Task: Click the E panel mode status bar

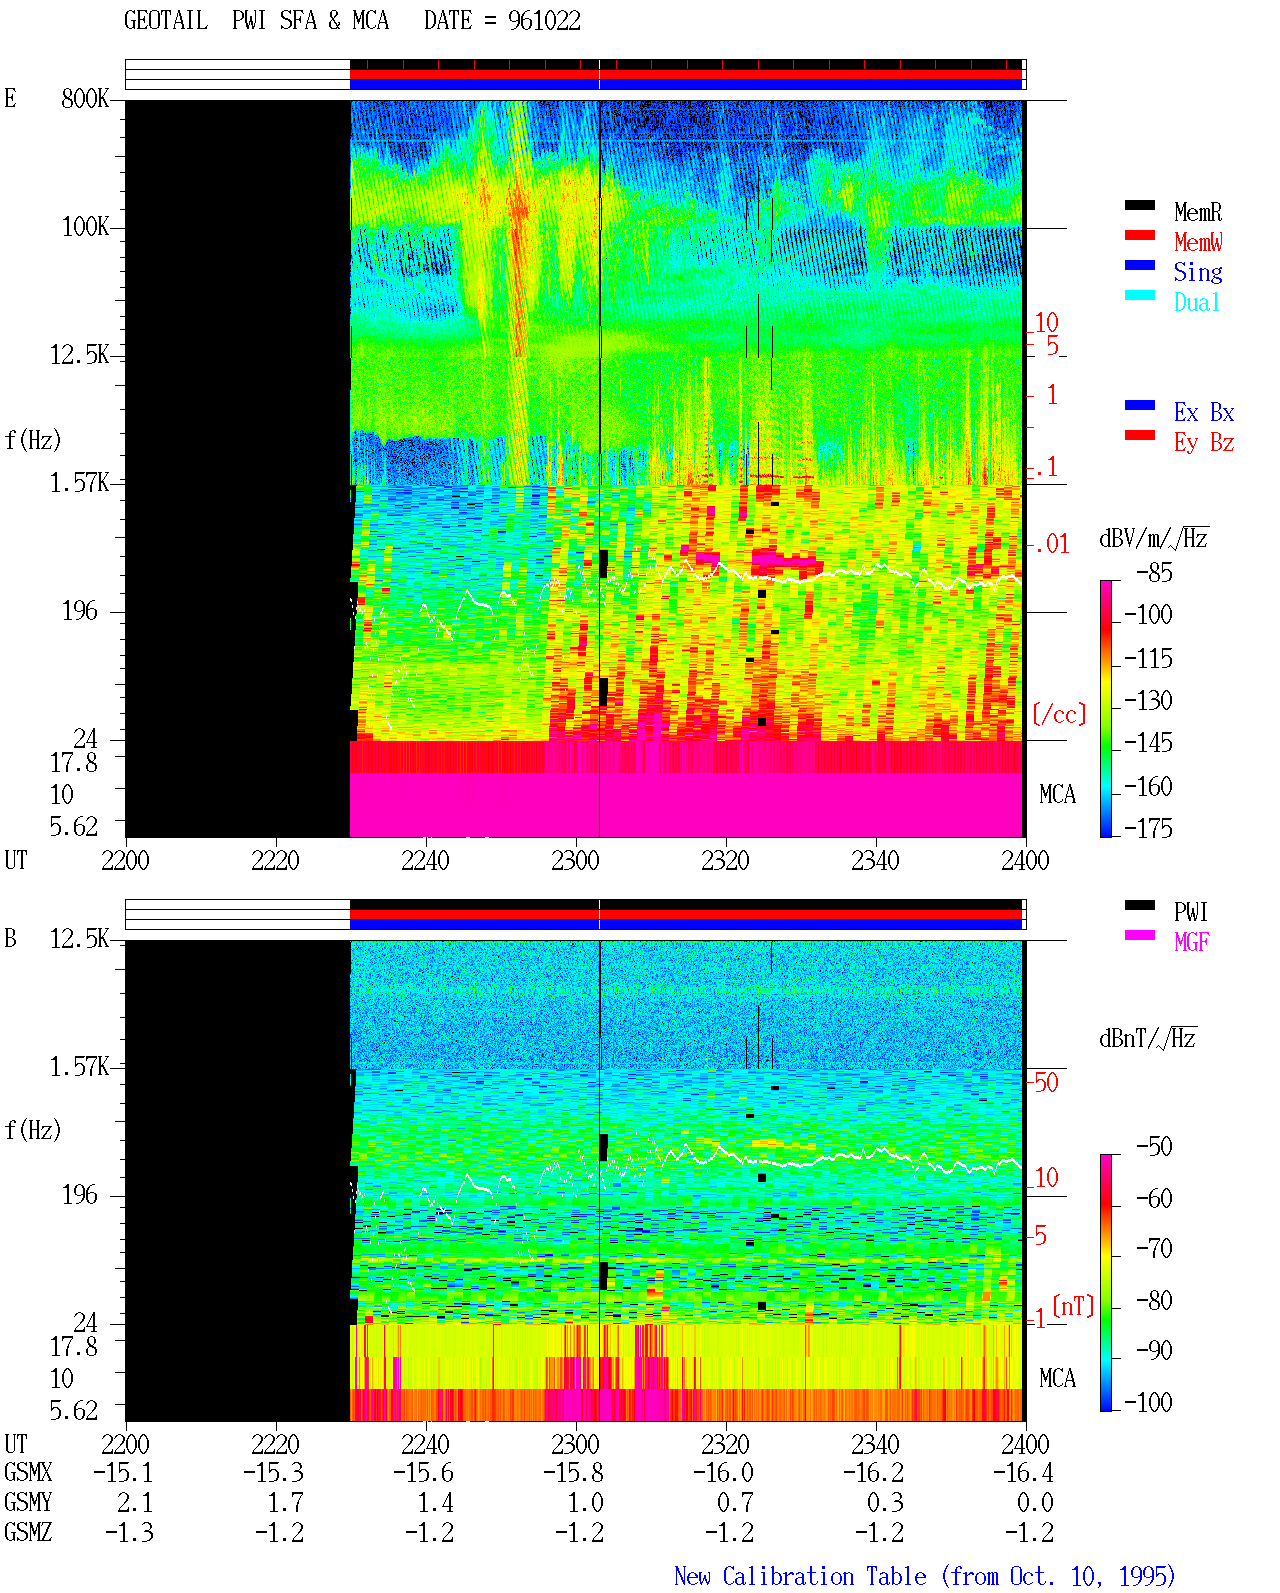Action: 576,75
